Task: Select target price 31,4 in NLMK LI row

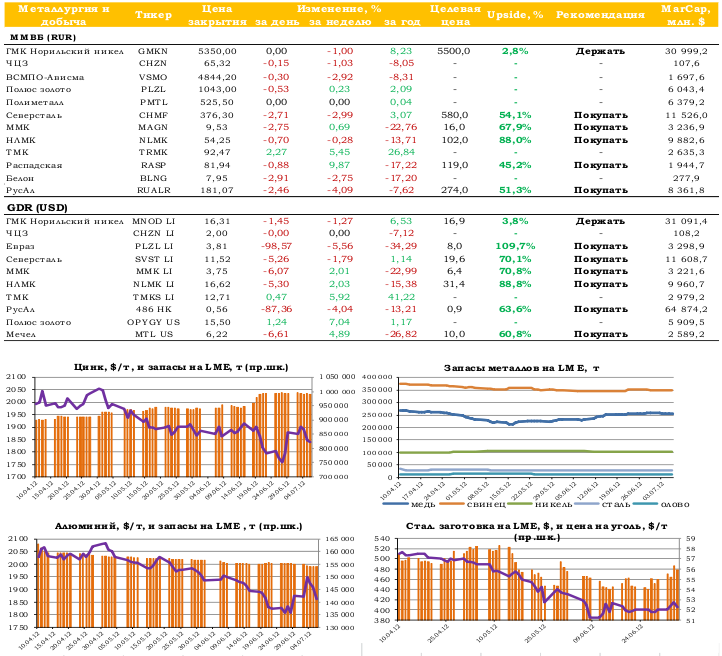Action: [454, 284]
